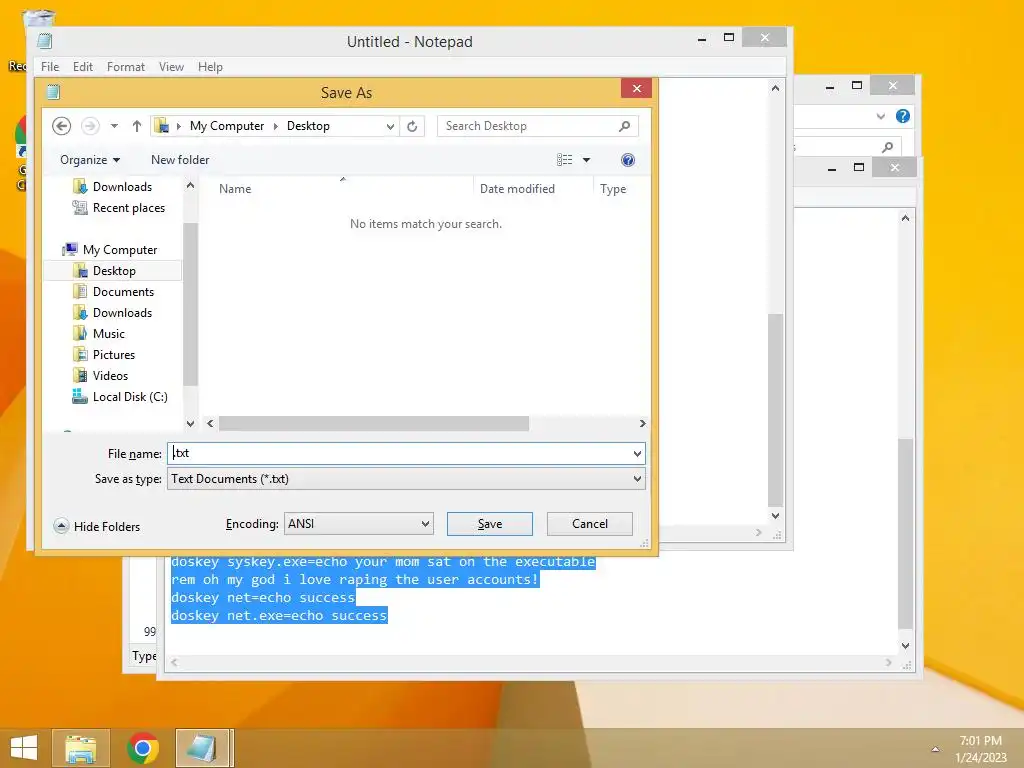Click the search magnifier in Search Desktop
The height and width of the screenshot is (768, 1024).
pyautogui.click(x=624, y=126)
